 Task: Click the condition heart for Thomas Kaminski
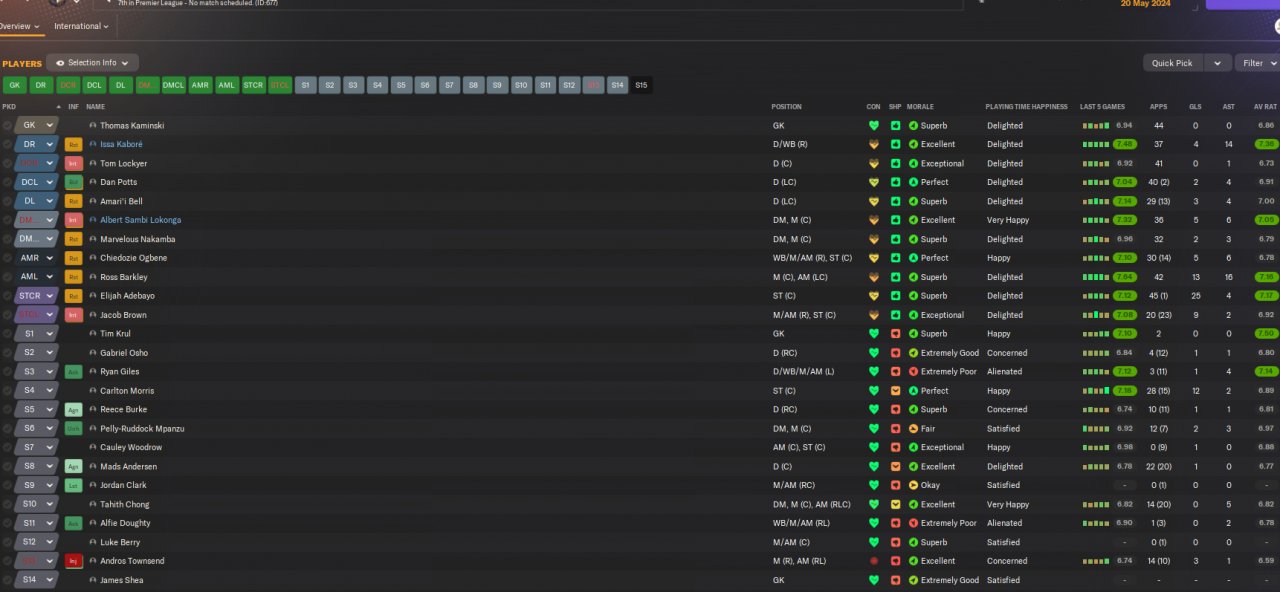[873, 126]
